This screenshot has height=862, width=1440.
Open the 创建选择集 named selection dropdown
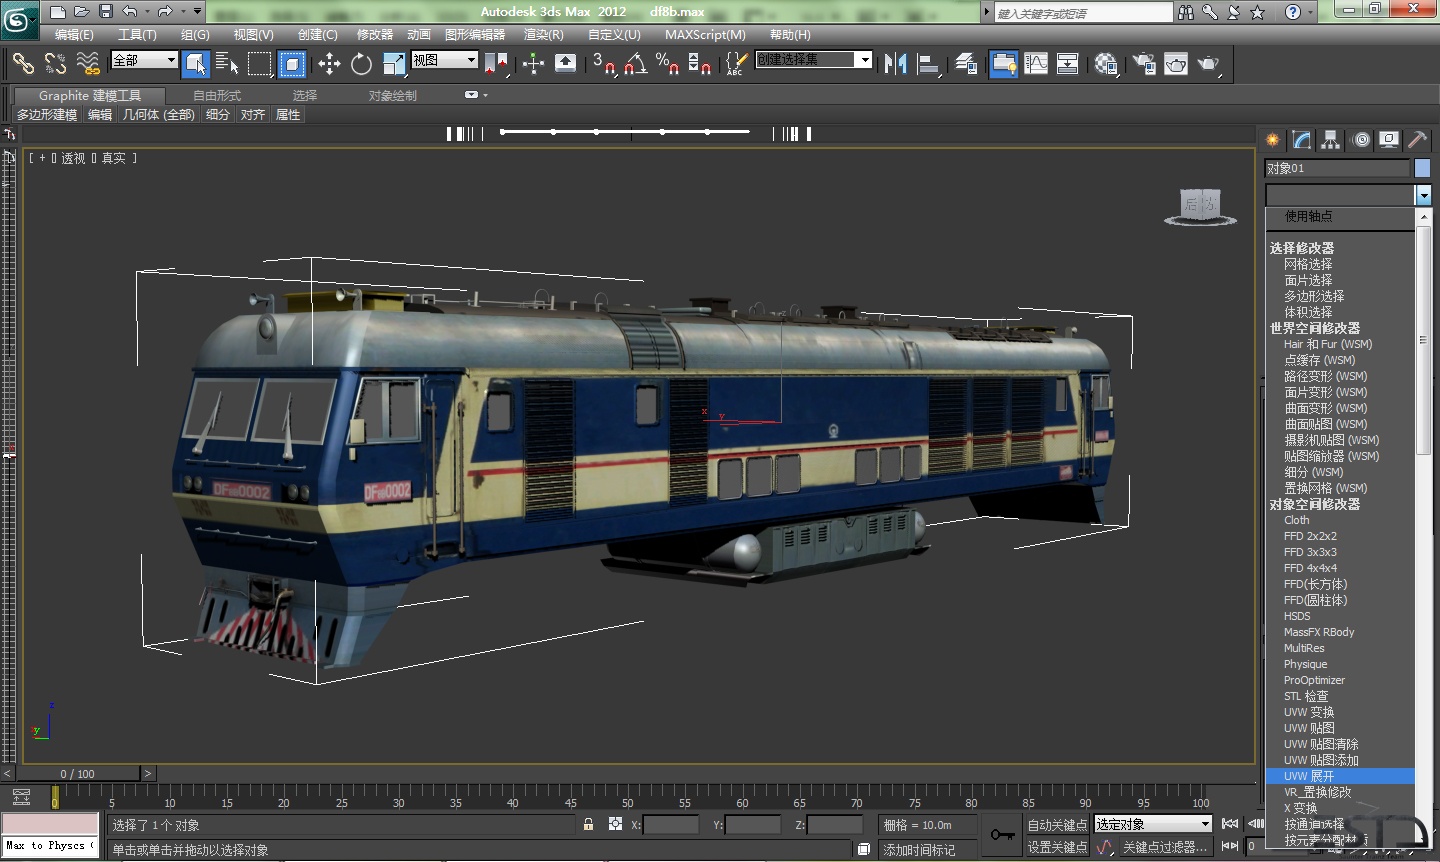(814, 60)
